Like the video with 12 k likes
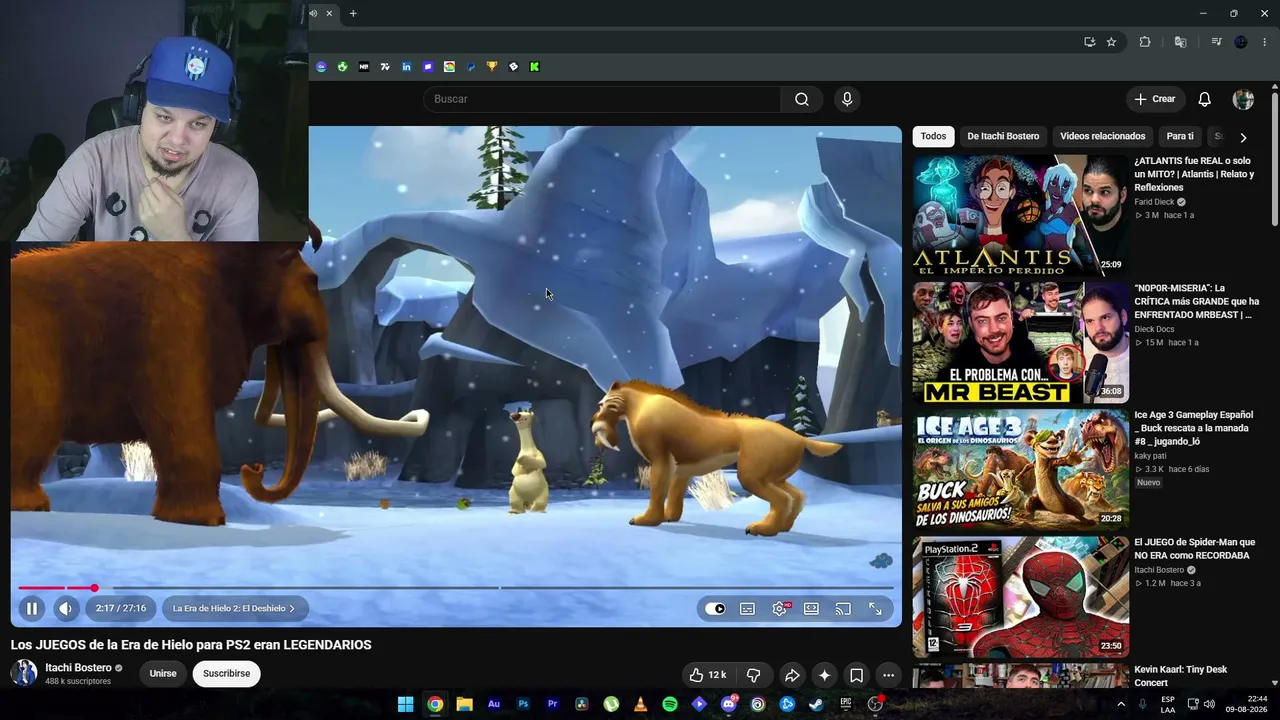The image size is (1280, 720). tap(708, 675)
